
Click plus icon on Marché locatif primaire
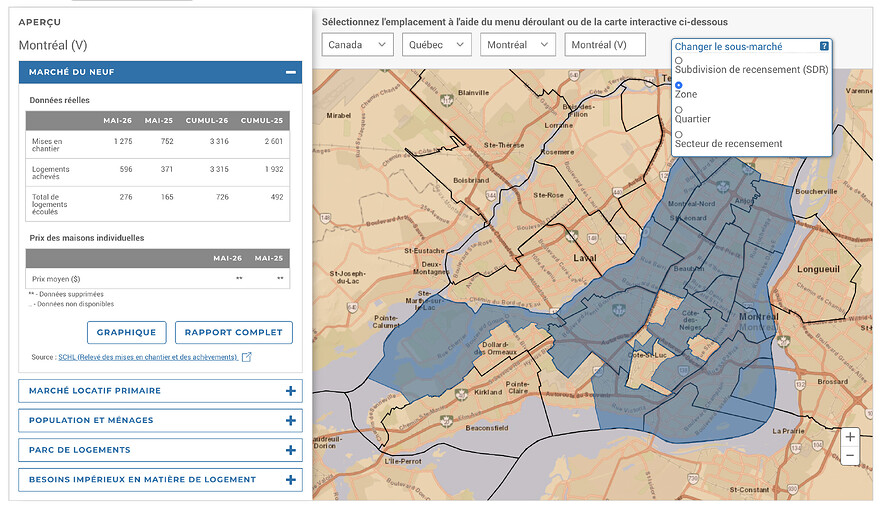coord(291,391)
